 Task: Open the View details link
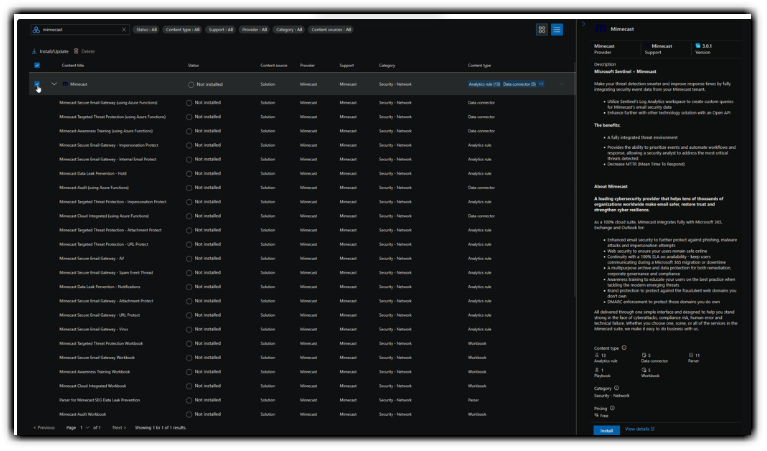pyautogui.click(x=639, y=429)
